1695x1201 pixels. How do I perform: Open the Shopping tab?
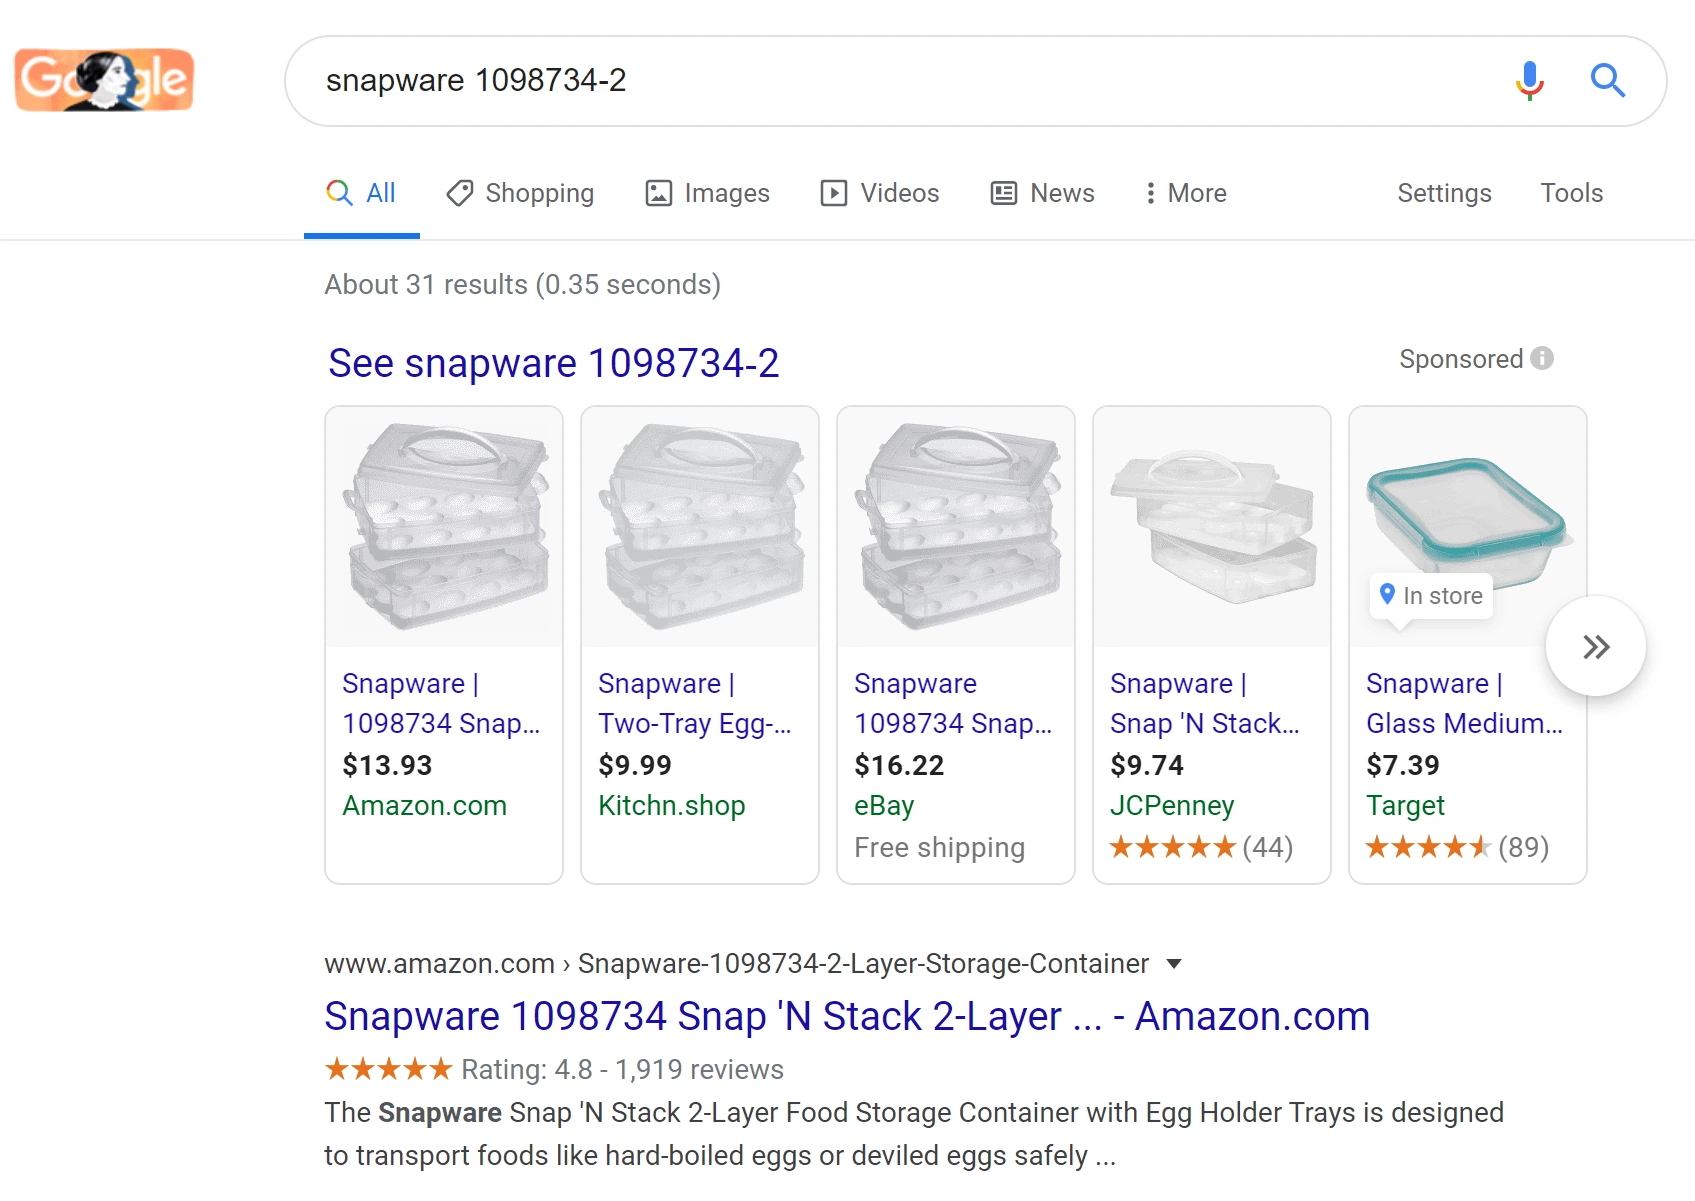(520, 193)
